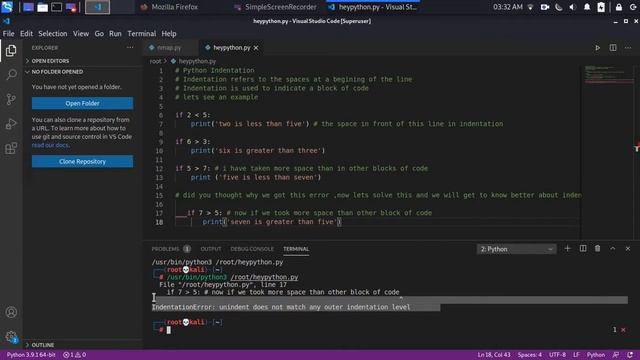Open the File menu
This screenshot has width=640, height=360.
pos(8,33)
